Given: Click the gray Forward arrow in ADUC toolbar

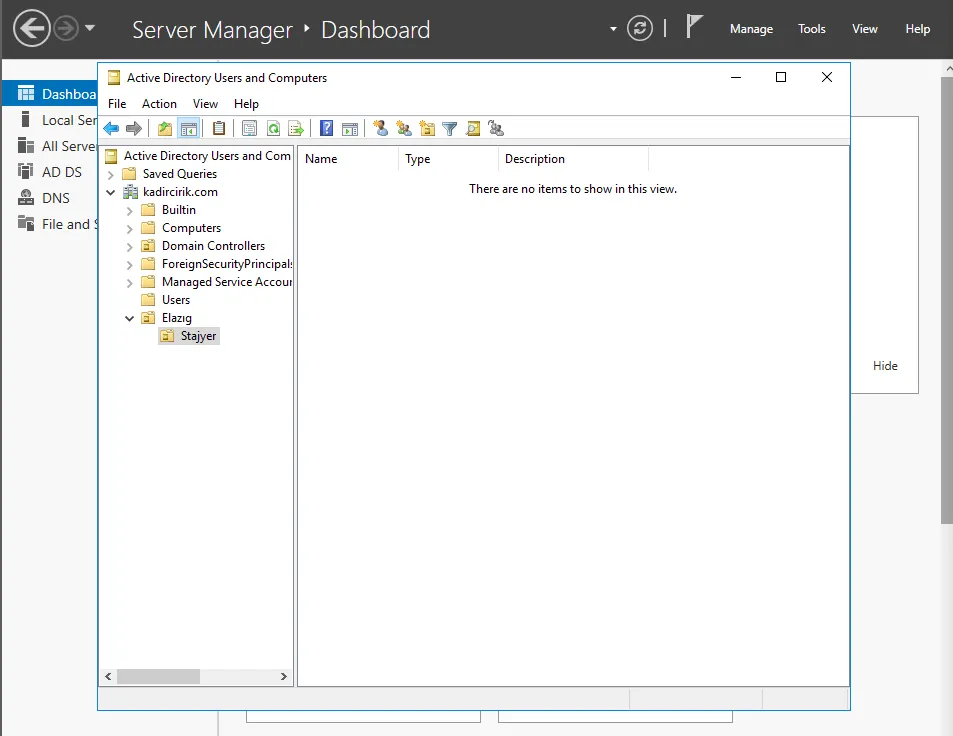Looking at the screenshot, I should coord(134,128).
